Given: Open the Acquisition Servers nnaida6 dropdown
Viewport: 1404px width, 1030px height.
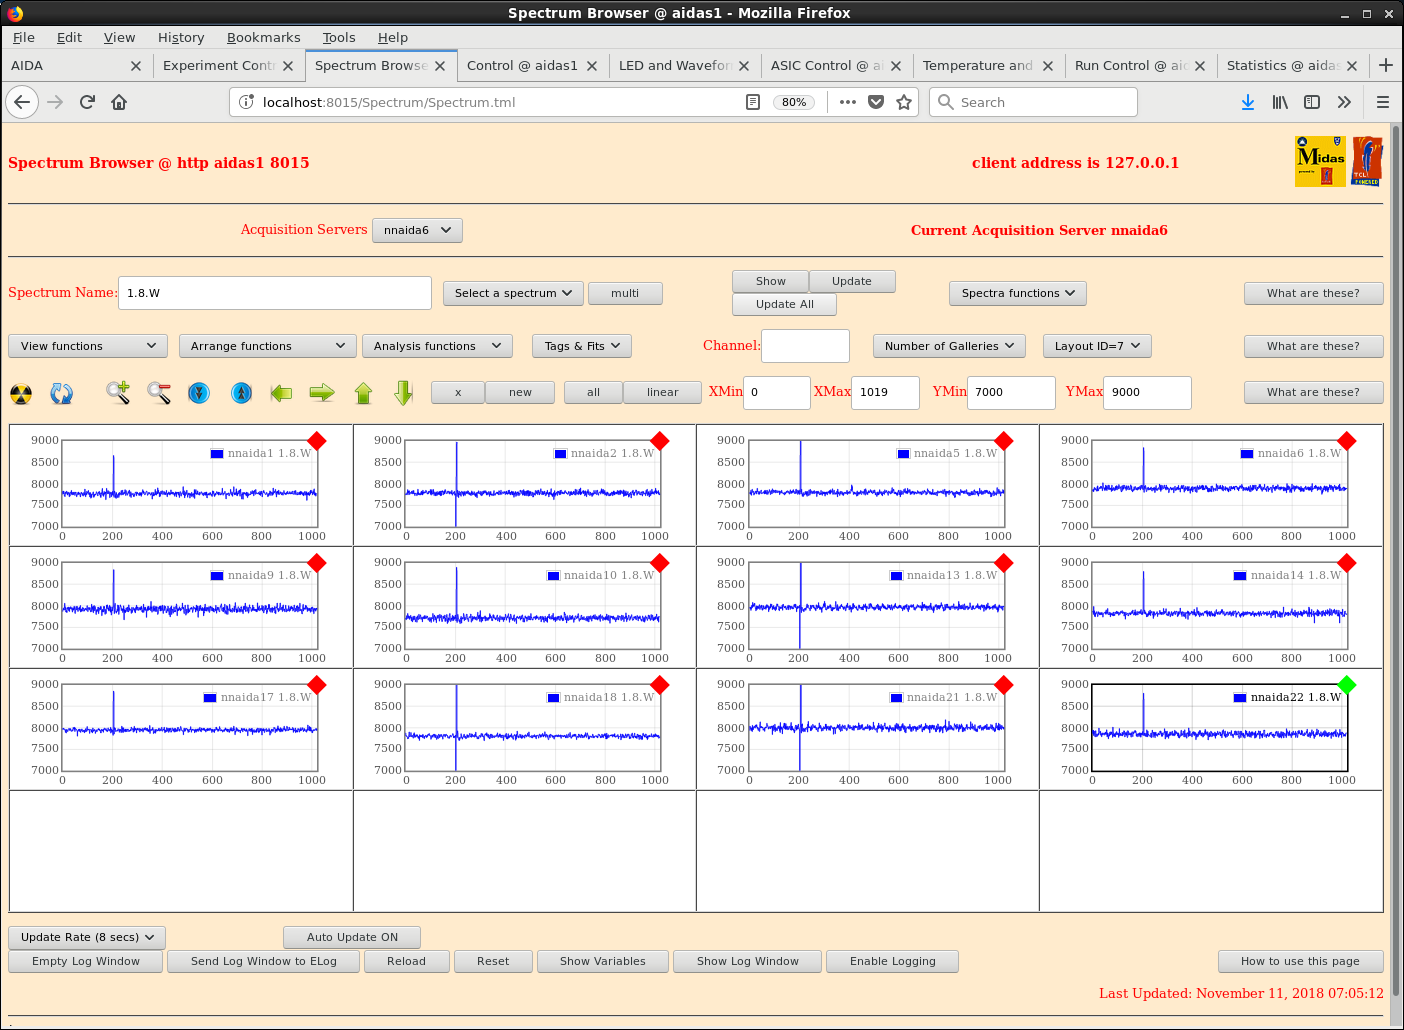Looking at the screenshot, I should point(417,230).
